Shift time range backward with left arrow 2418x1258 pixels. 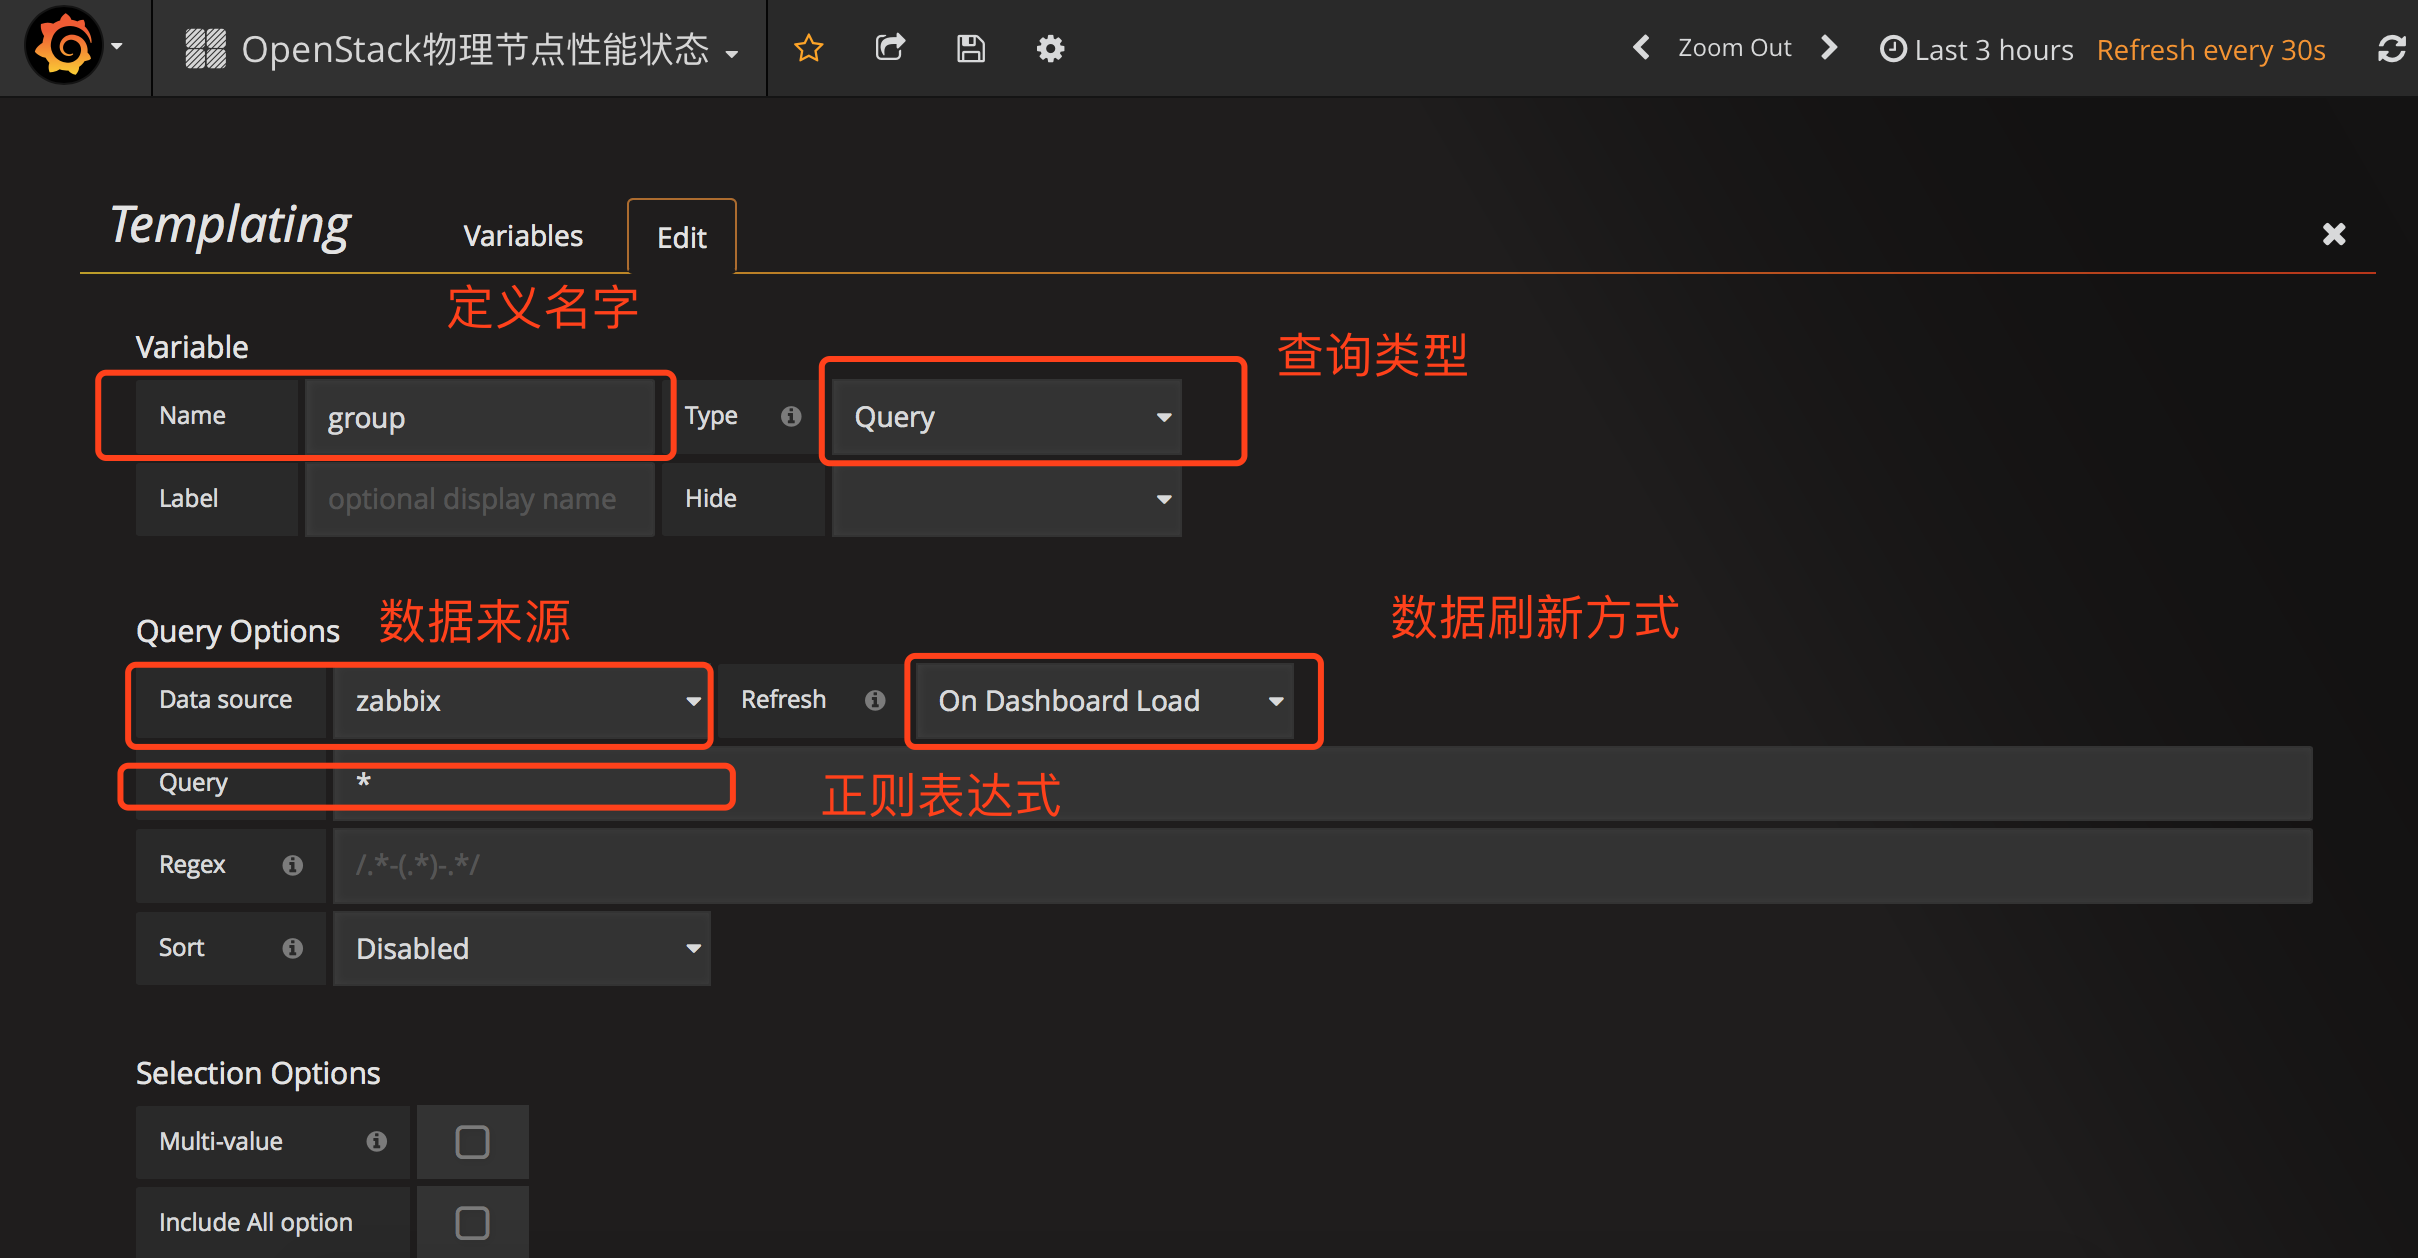point(1641,48)
